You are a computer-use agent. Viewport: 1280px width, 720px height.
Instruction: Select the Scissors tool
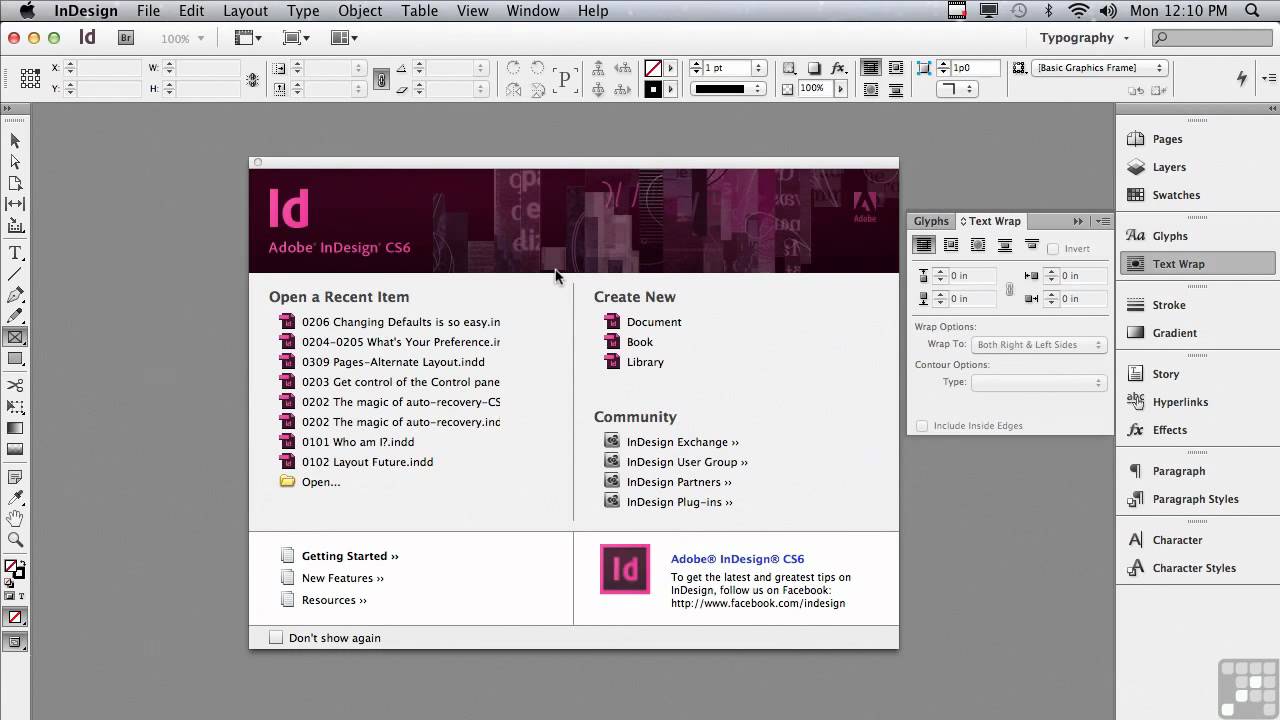coord(15,386)
